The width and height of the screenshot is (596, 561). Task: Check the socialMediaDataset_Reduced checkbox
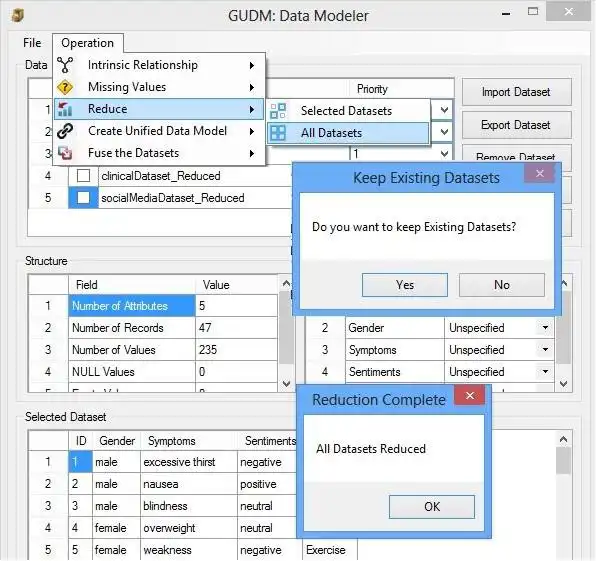[83, 198]
